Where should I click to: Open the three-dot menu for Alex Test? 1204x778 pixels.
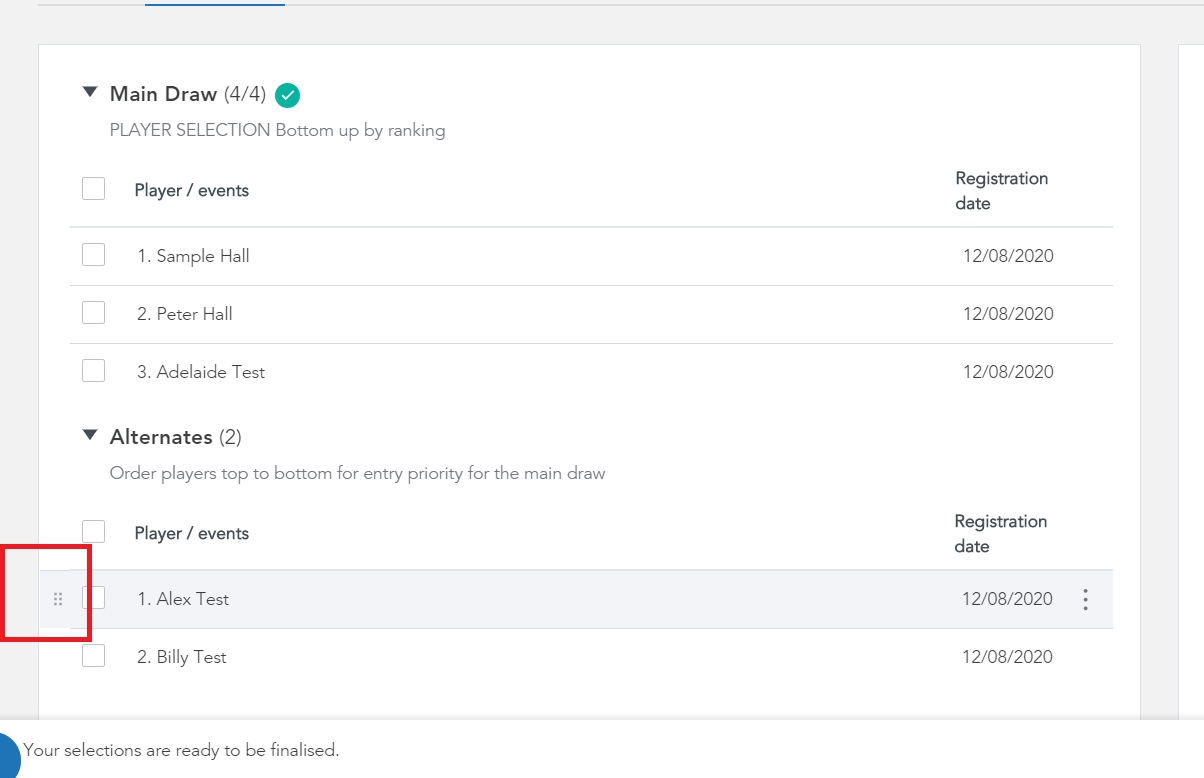tap(1085, 599)
